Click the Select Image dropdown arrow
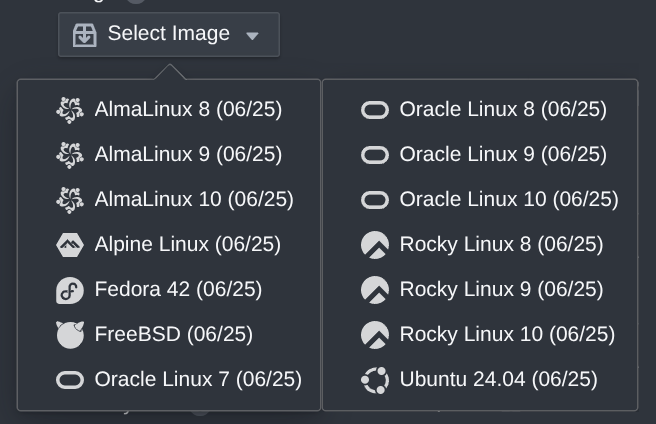Viewport: 656px width, 424px height. click(252, 36)
